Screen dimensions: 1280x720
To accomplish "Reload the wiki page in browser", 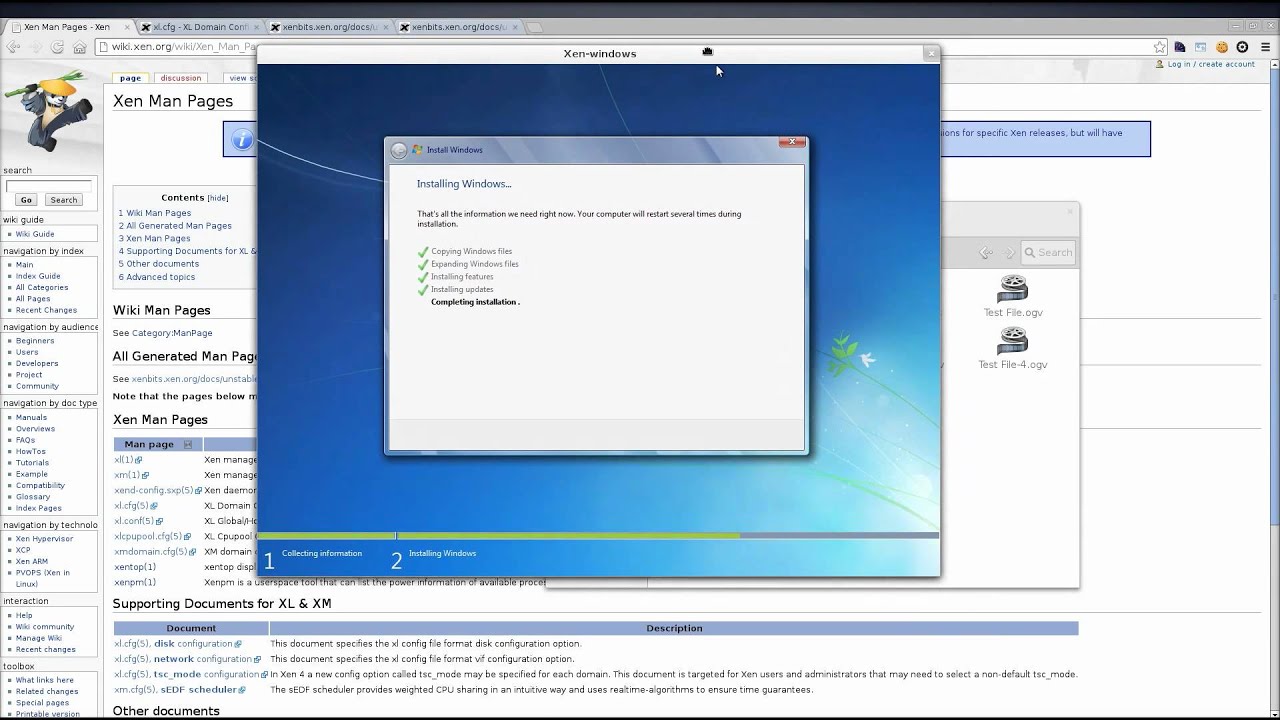I will pyautogui.click(x=58, y=47).
